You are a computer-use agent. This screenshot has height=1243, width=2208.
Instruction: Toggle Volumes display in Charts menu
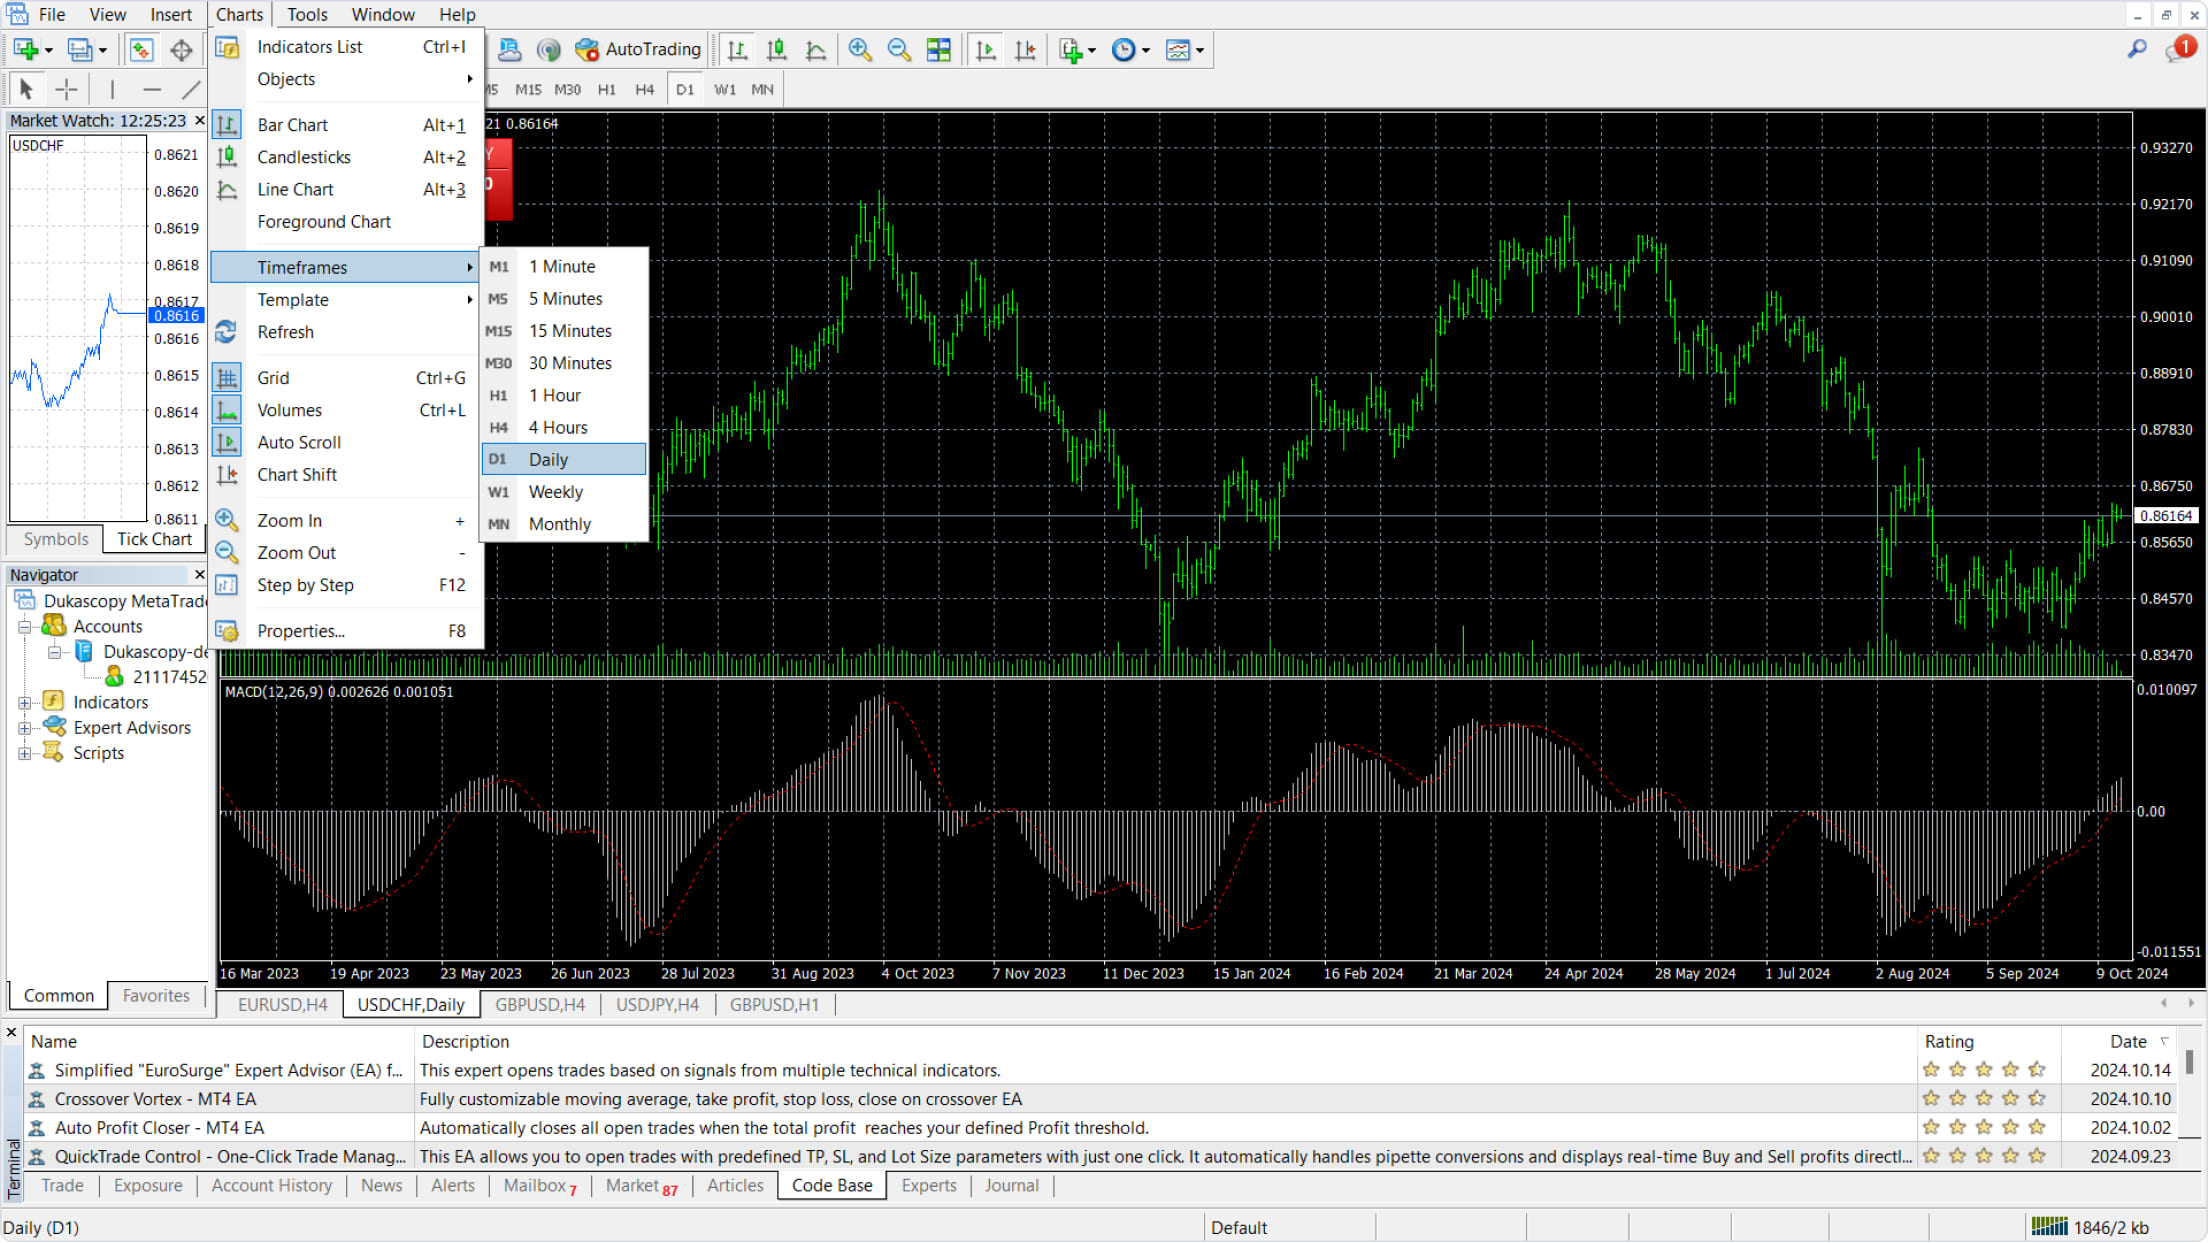pyautogui.click(x=289, y=410)
